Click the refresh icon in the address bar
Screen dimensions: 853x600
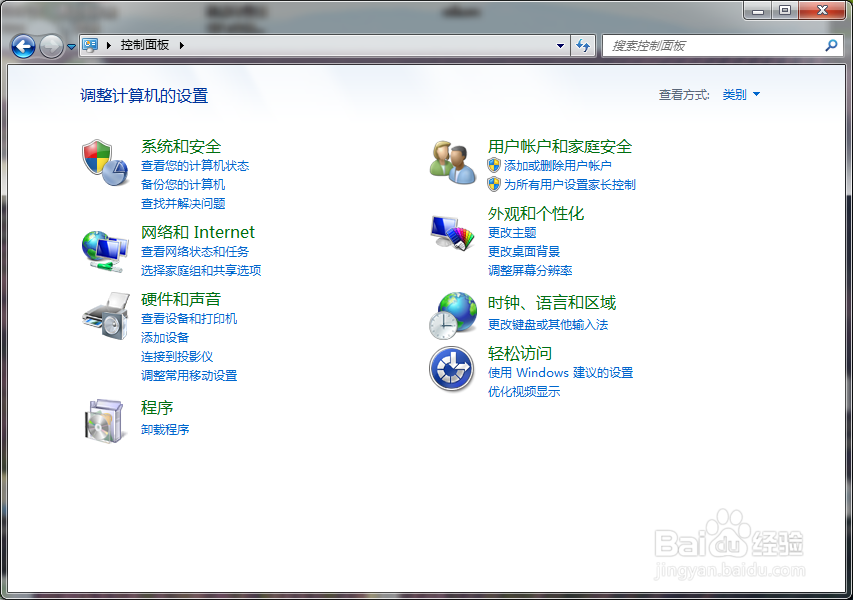coord(583,45)
